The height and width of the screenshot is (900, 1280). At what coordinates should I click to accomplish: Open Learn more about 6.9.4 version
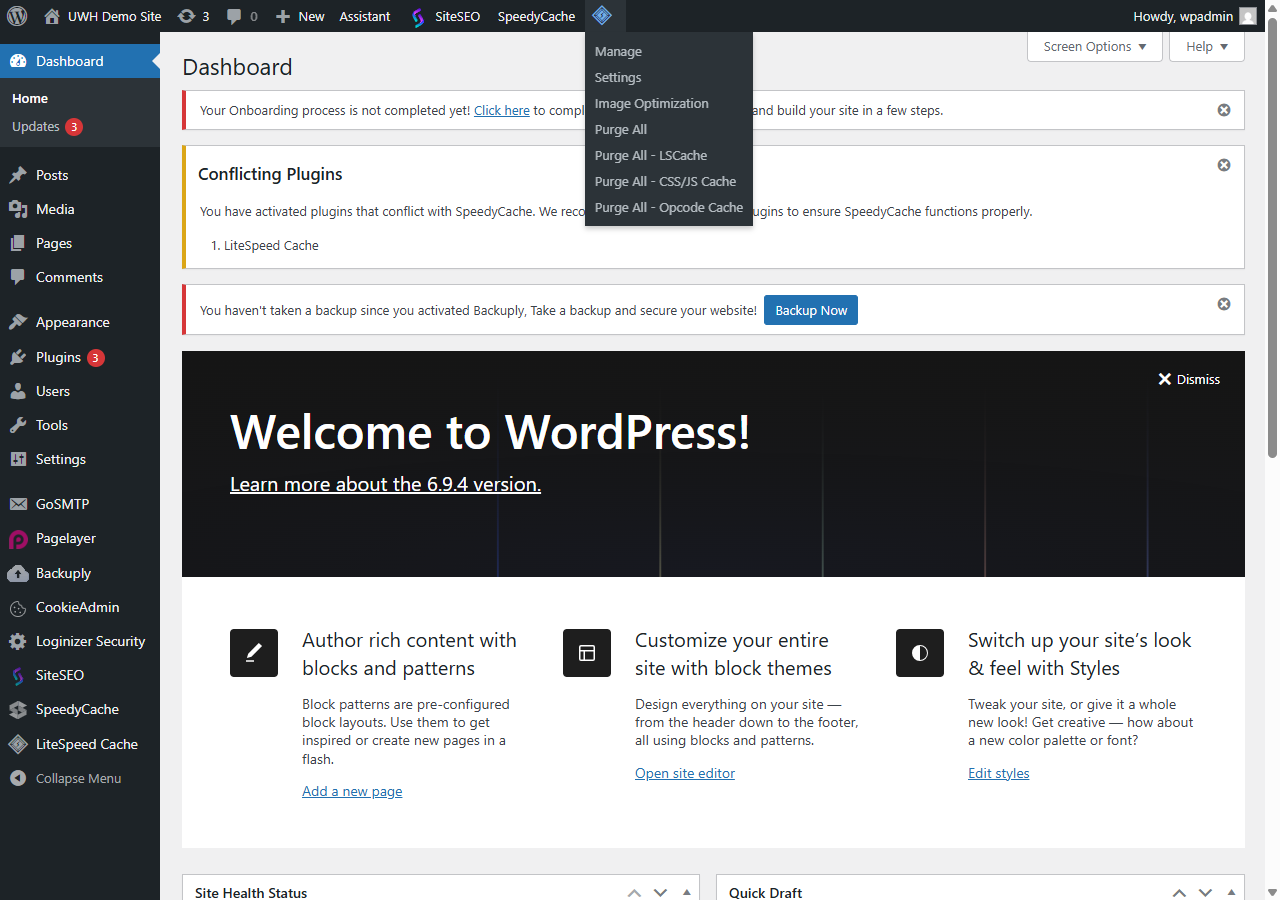point(385,484)
